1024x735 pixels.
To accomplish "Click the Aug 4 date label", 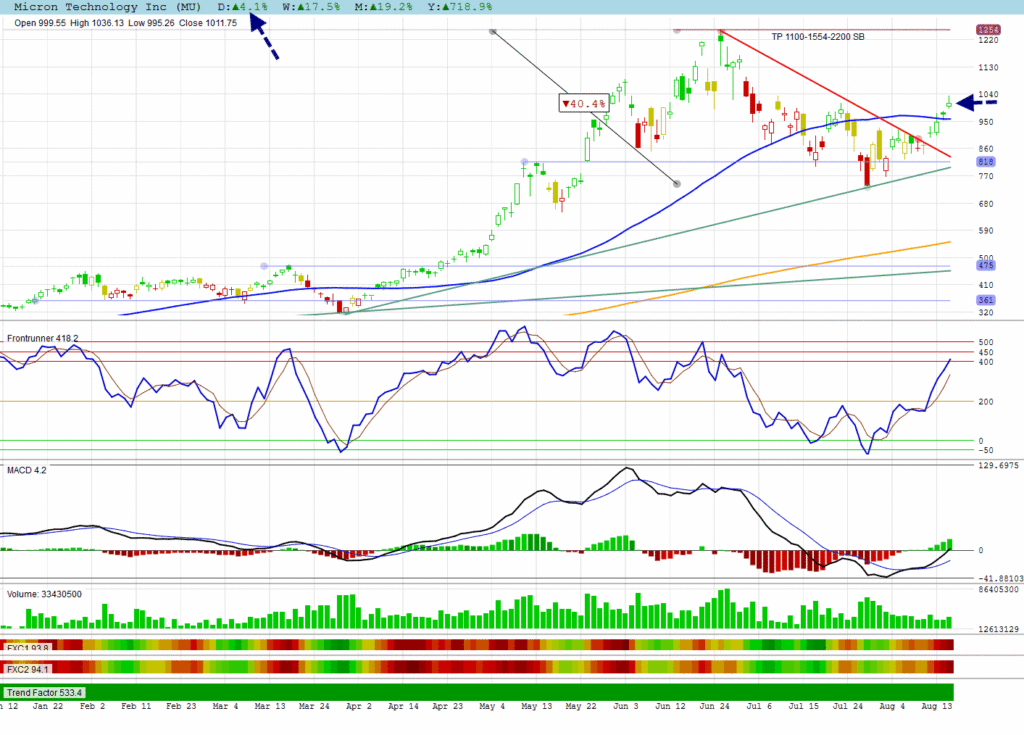I will tap(892, 706).
